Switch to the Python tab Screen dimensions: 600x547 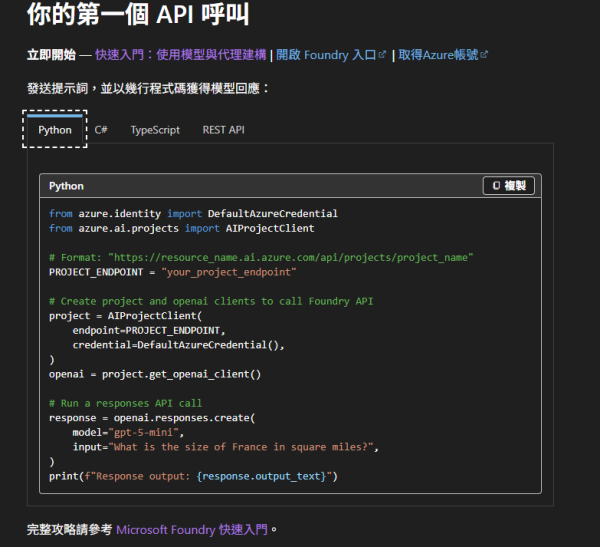[55, 130]
